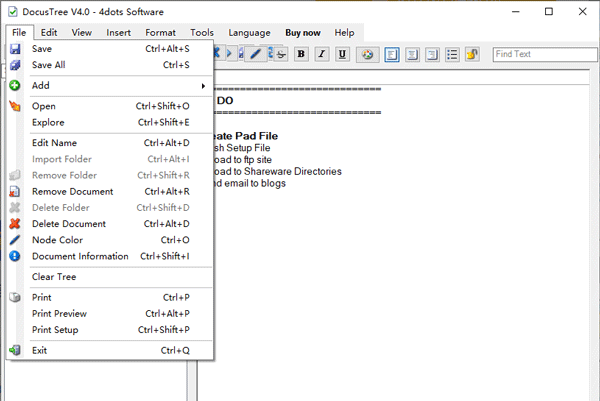This screenshot has height=401, width=600.
Task: Click the printer icon beside Print
Action: click(15, 297)
